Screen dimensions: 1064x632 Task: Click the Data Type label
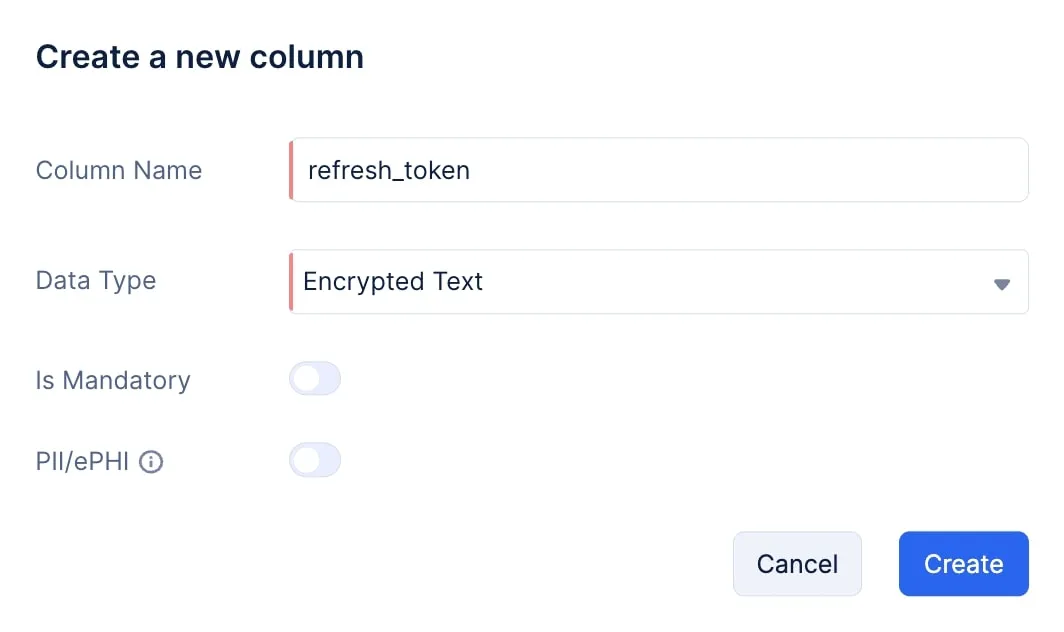point(96,280)
